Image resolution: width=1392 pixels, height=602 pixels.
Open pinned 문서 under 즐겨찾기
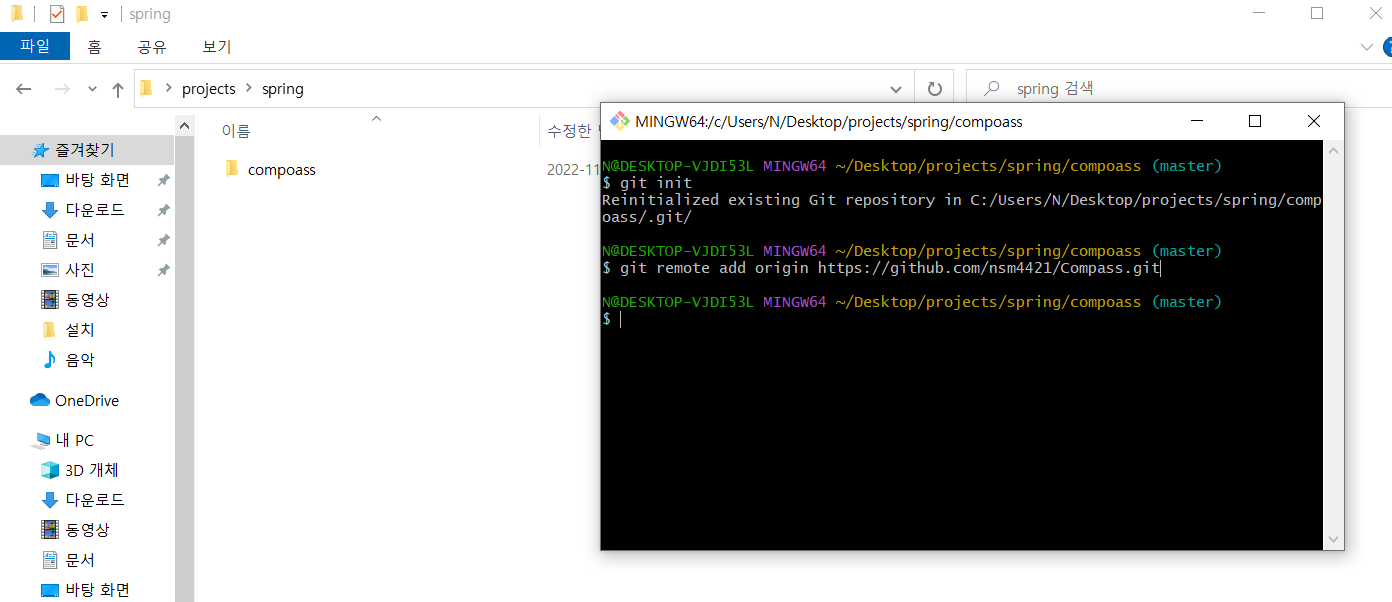80,240
